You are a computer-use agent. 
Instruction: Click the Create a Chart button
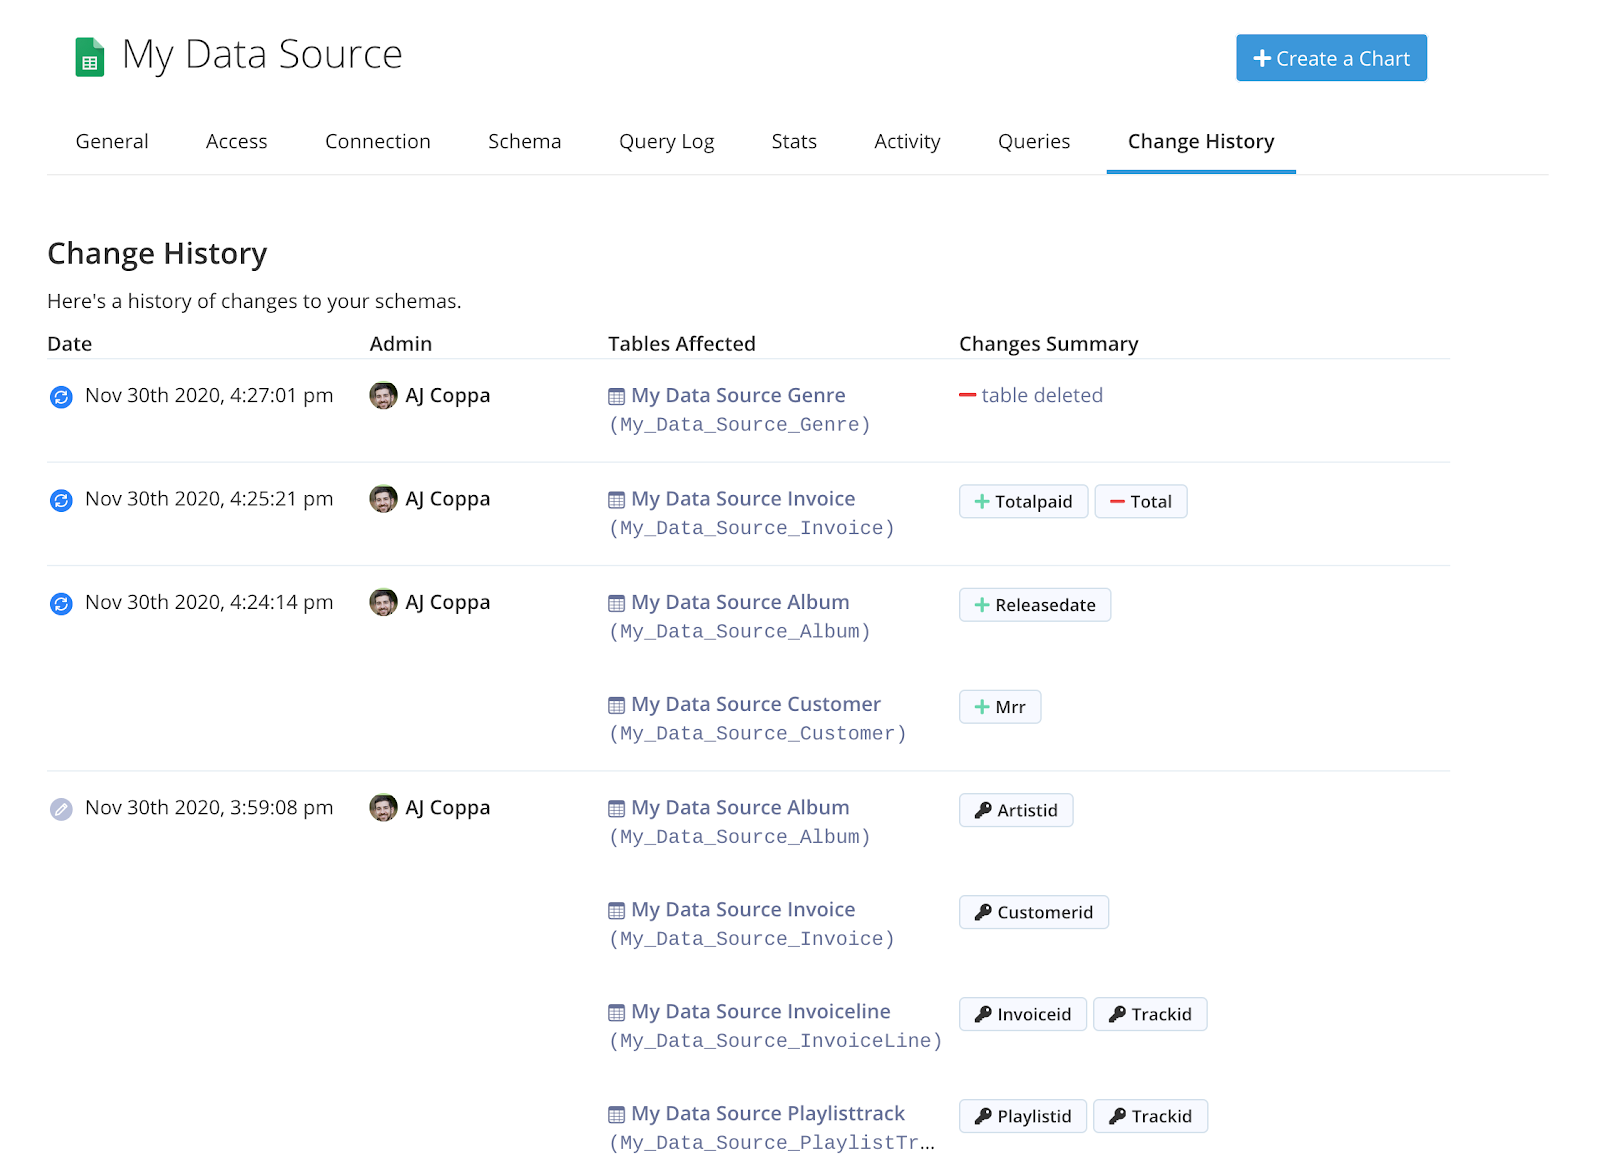(x=1331, y=58)
